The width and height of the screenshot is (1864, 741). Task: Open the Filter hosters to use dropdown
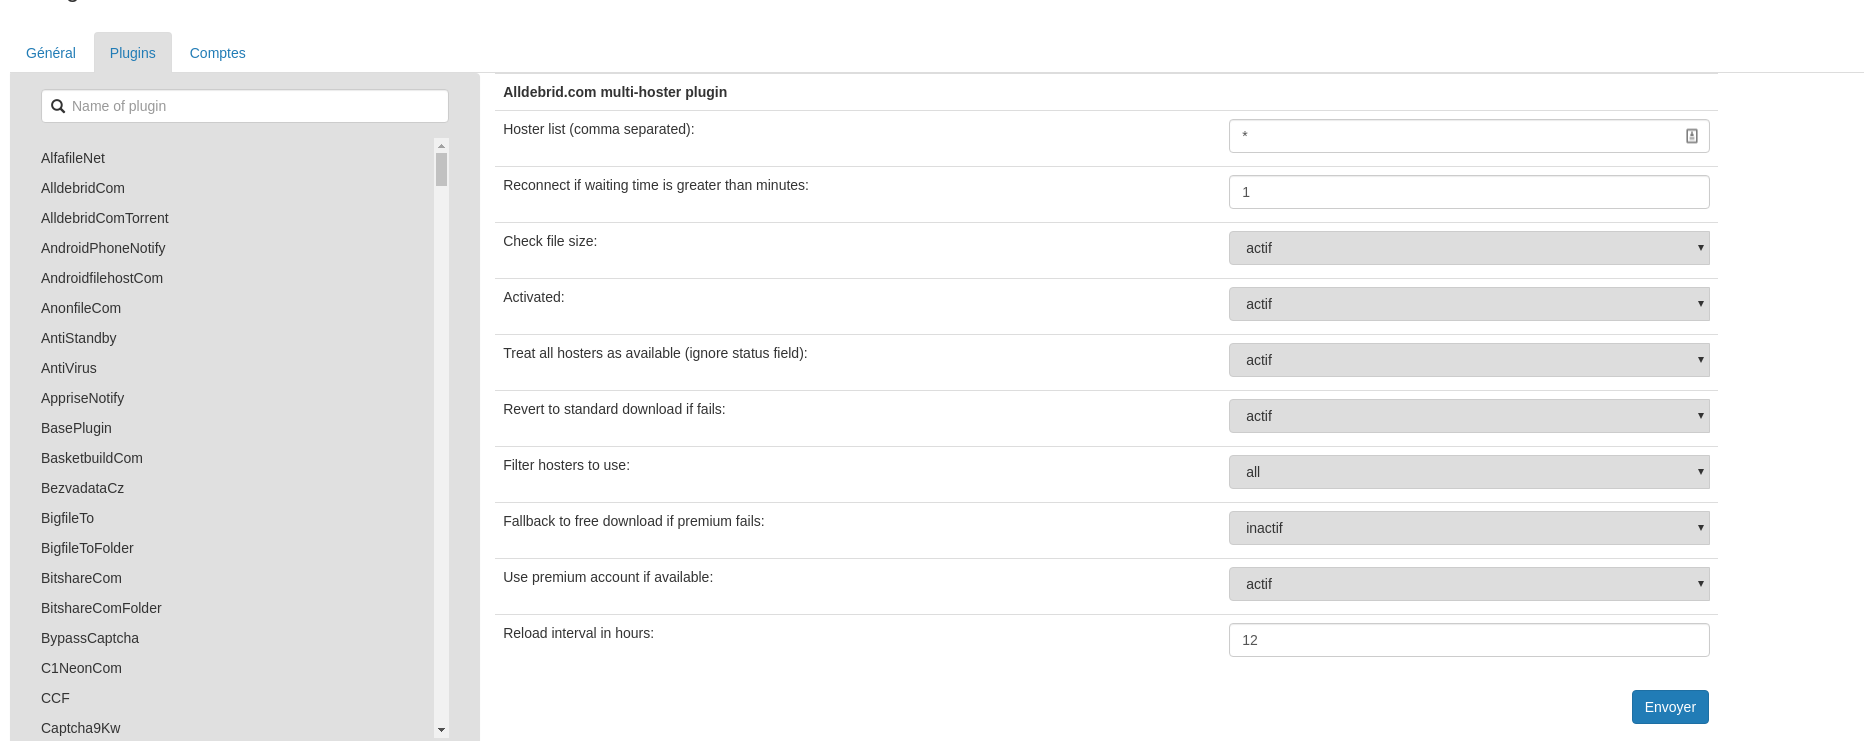click(x=1468, y=471)
